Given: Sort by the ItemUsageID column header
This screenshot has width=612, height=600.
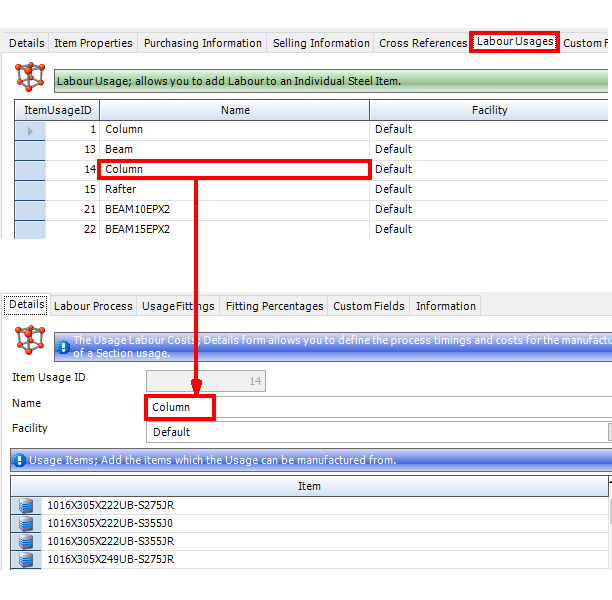Looking at the screenshot, I should [57, 110].
